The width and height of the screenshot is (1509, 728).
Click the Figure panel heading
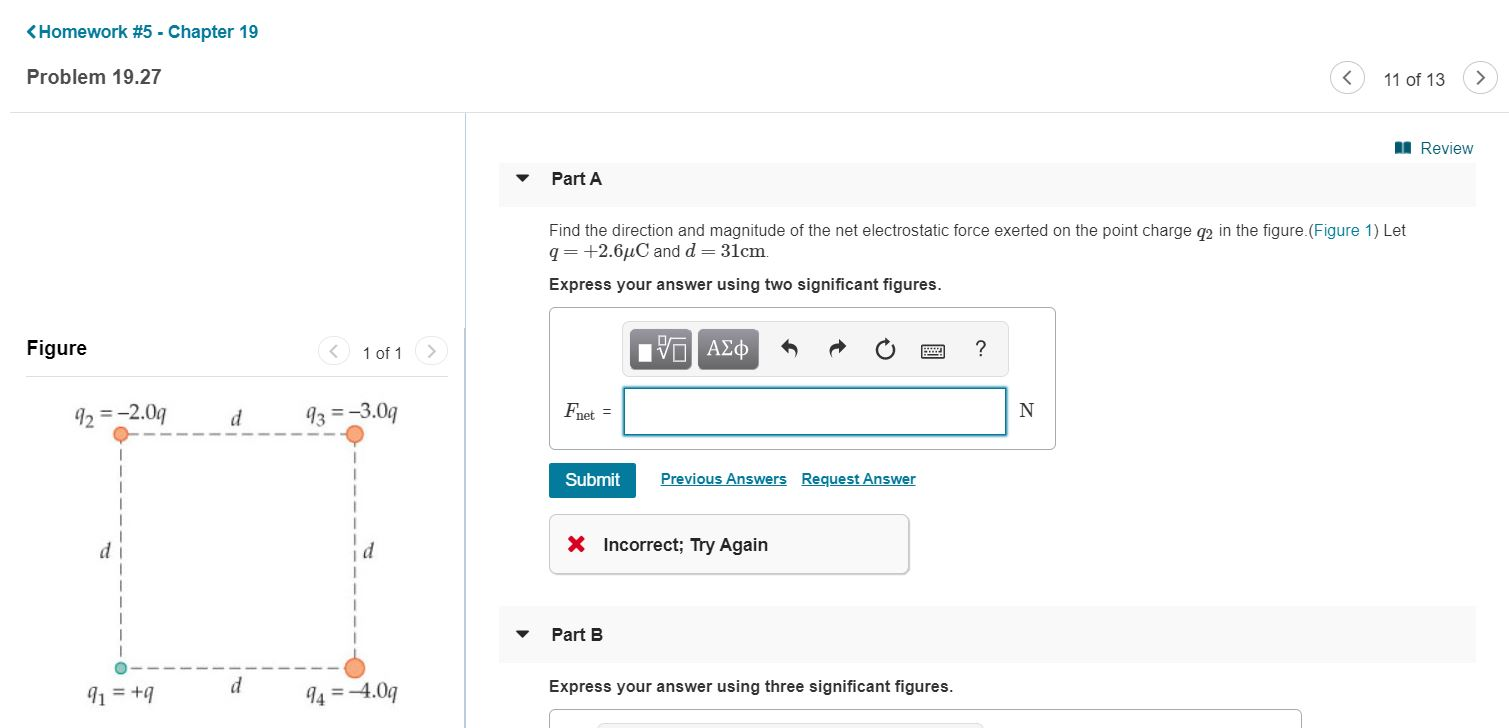coord(57,348)
